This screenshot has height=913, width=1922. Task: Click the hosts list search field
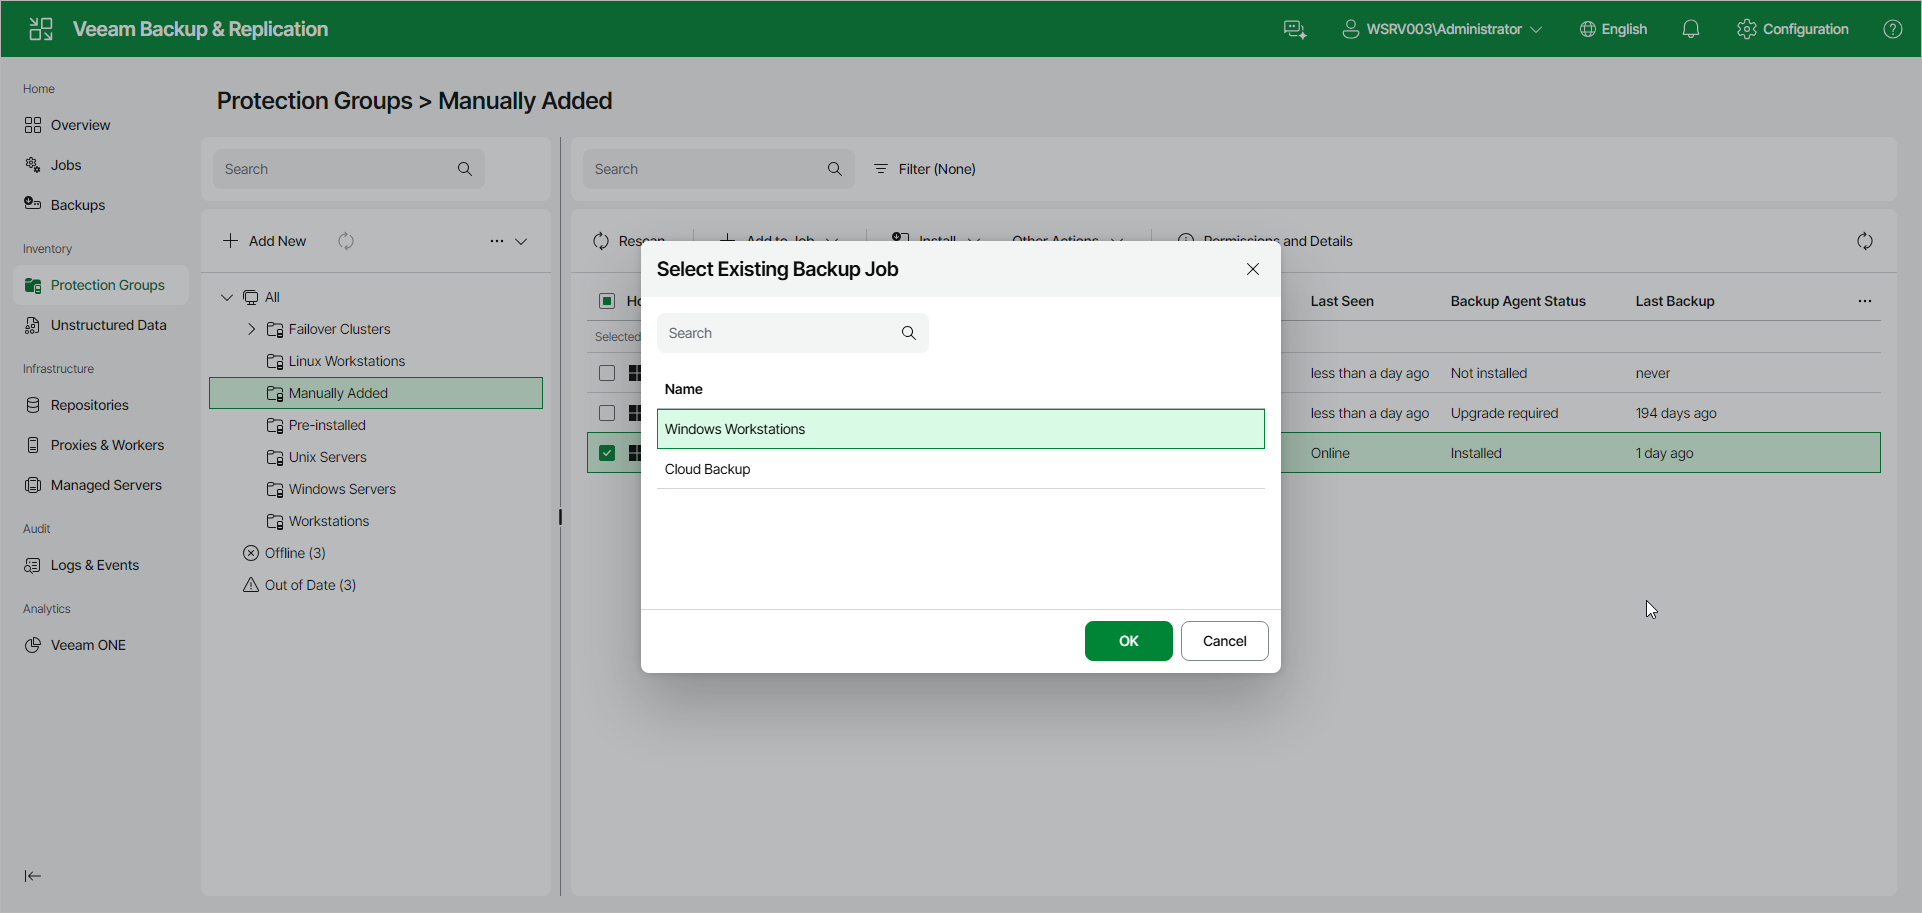click(x=719, y=169)
